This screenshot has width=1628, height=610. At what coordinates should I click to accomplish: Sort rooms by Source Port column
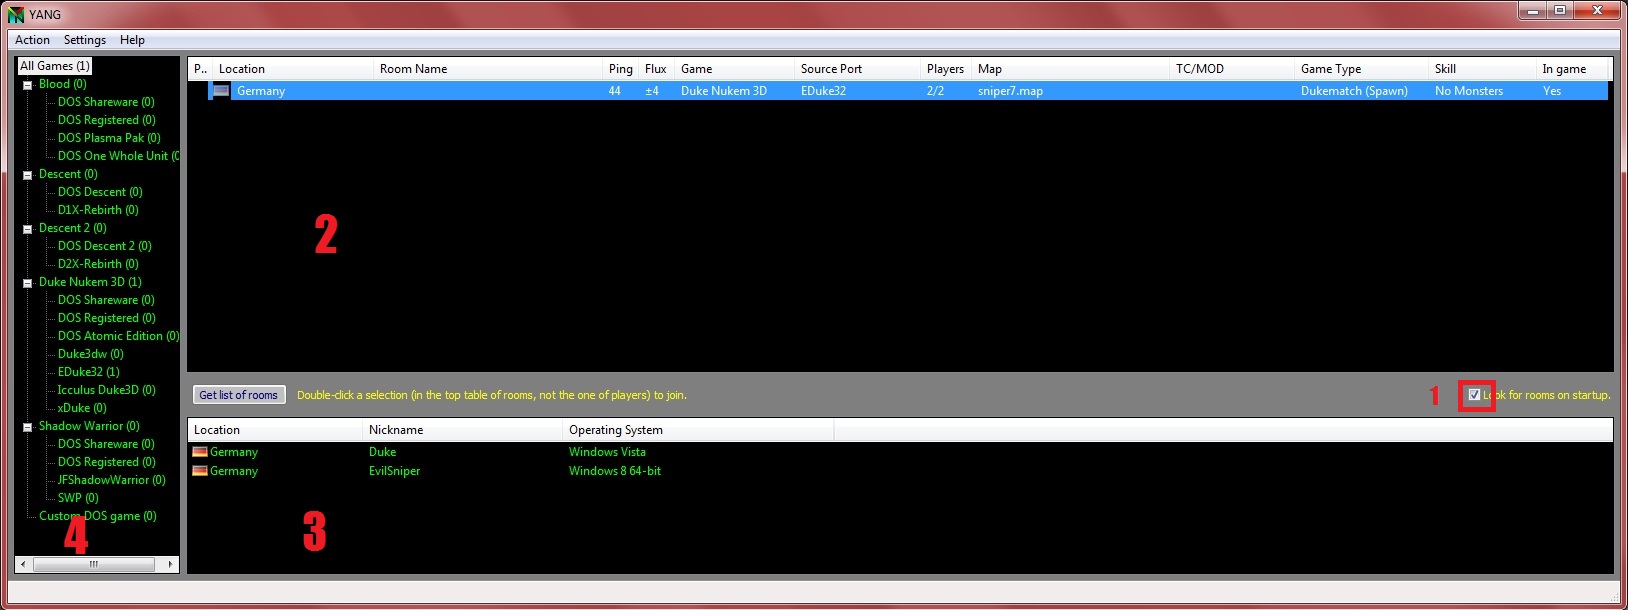tap(857, 69)
